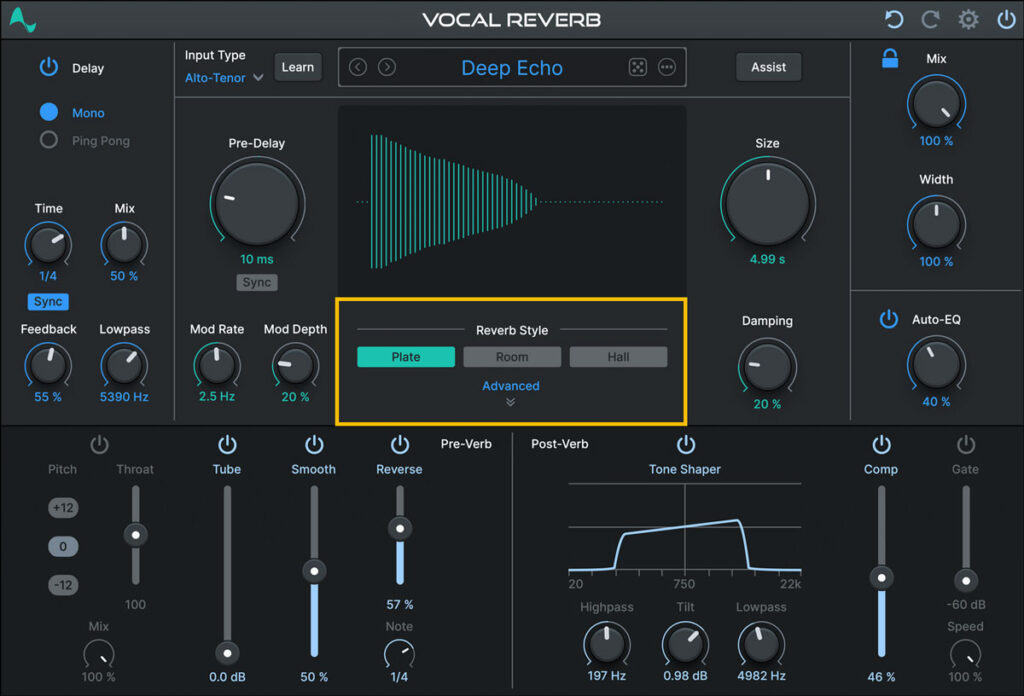Click the delay Time knob

(x=48, y=244)
